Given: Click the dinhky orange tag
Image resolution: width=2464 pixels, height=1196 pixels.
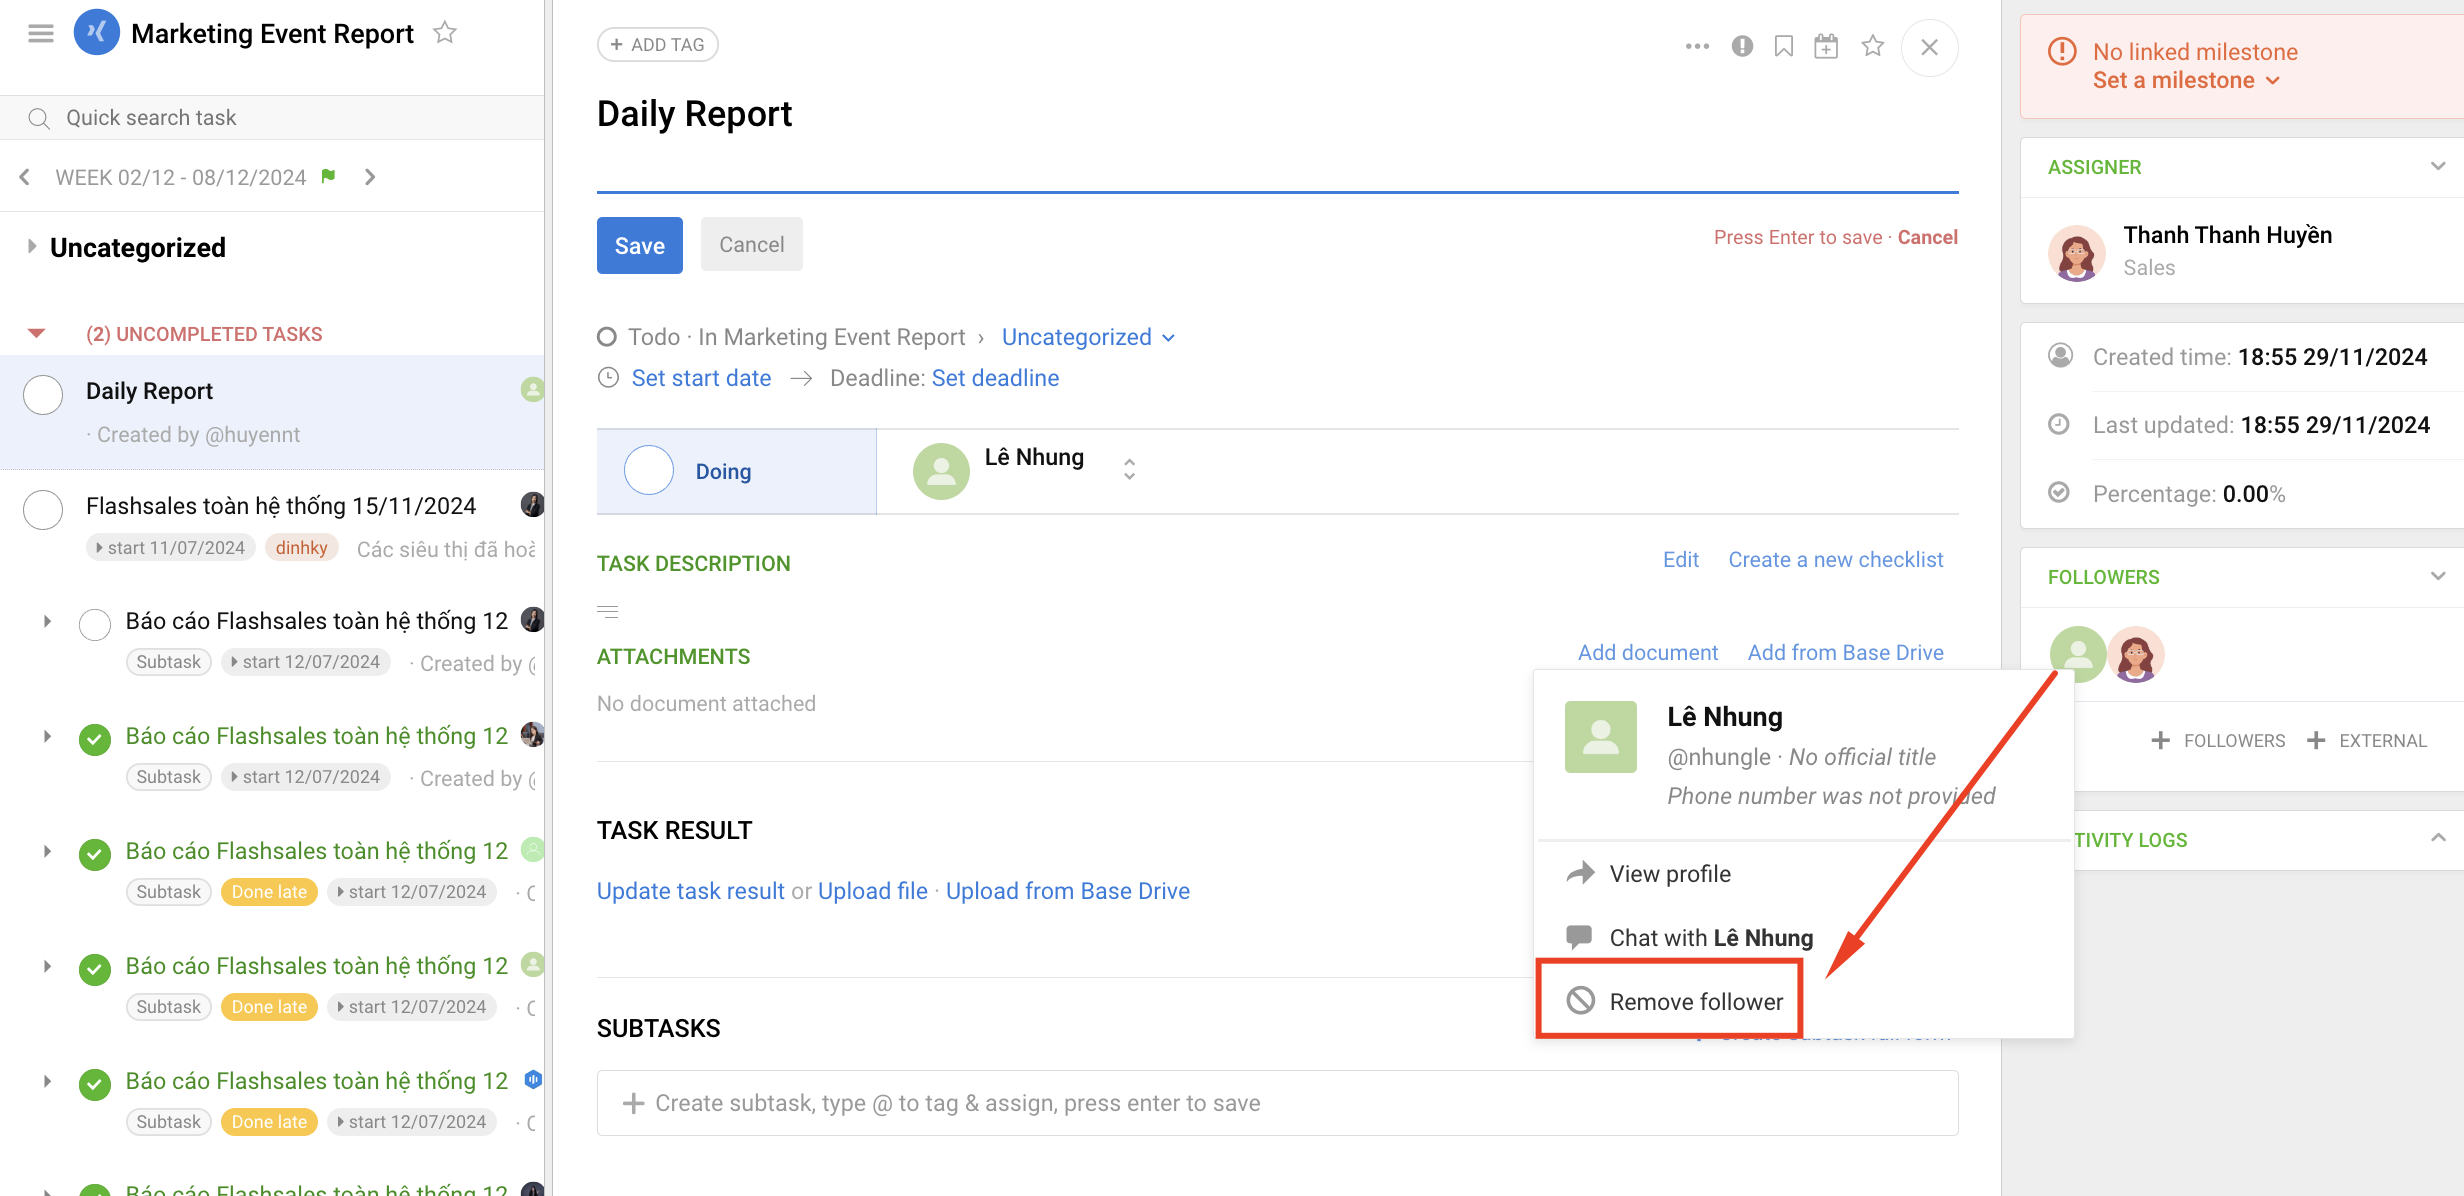Looking at the screenshot, I should pyautogui.click(x=301, y=548).
